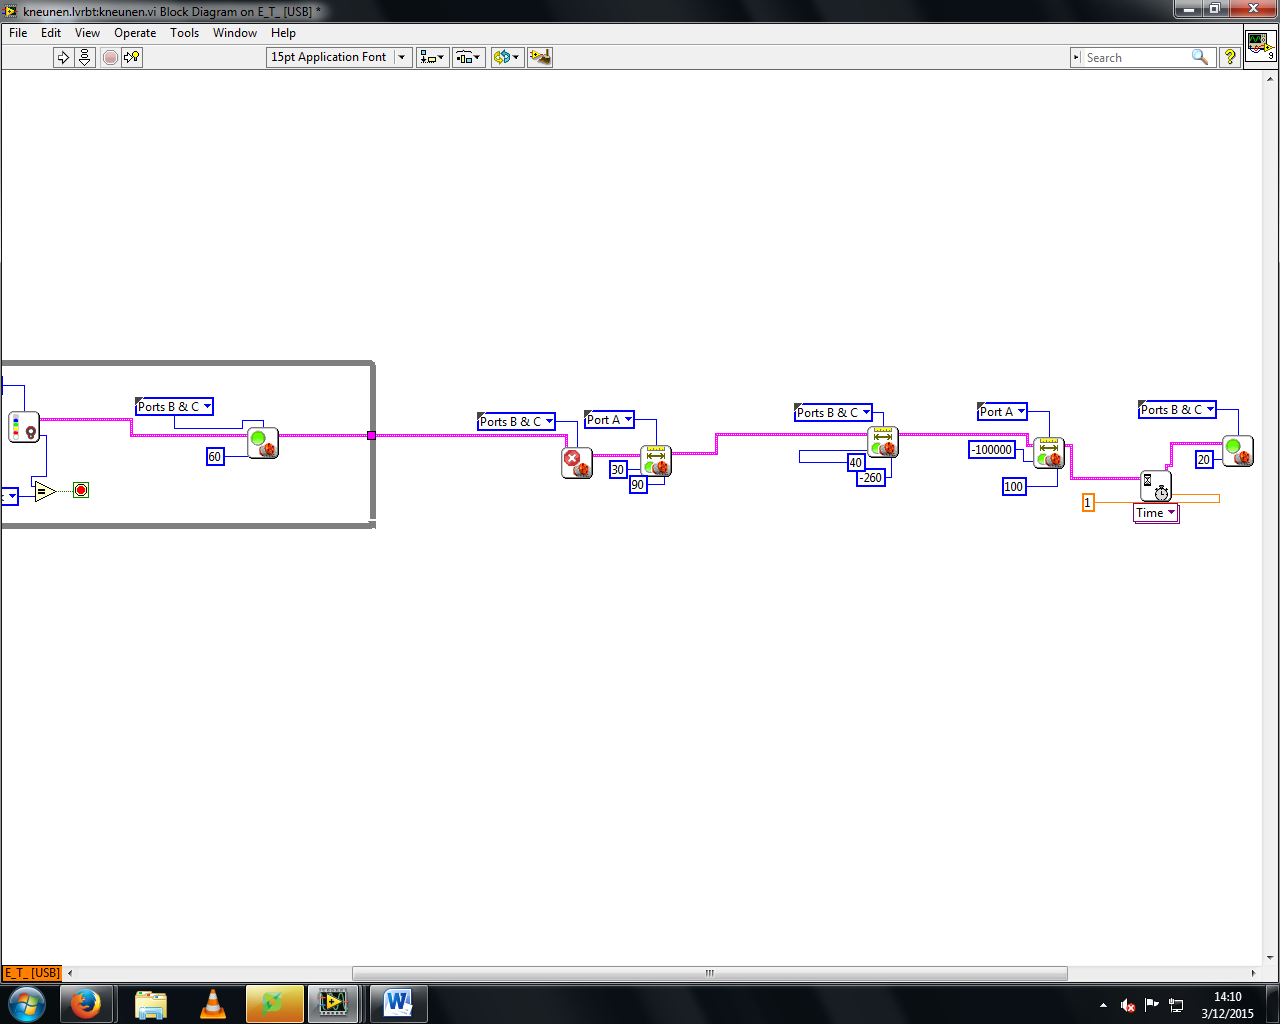Image resolution: width=1280 pixels, height=1024 pixels.
Task: Open the Tools menu
Action: pyautogui.click(x=184, y=33)
